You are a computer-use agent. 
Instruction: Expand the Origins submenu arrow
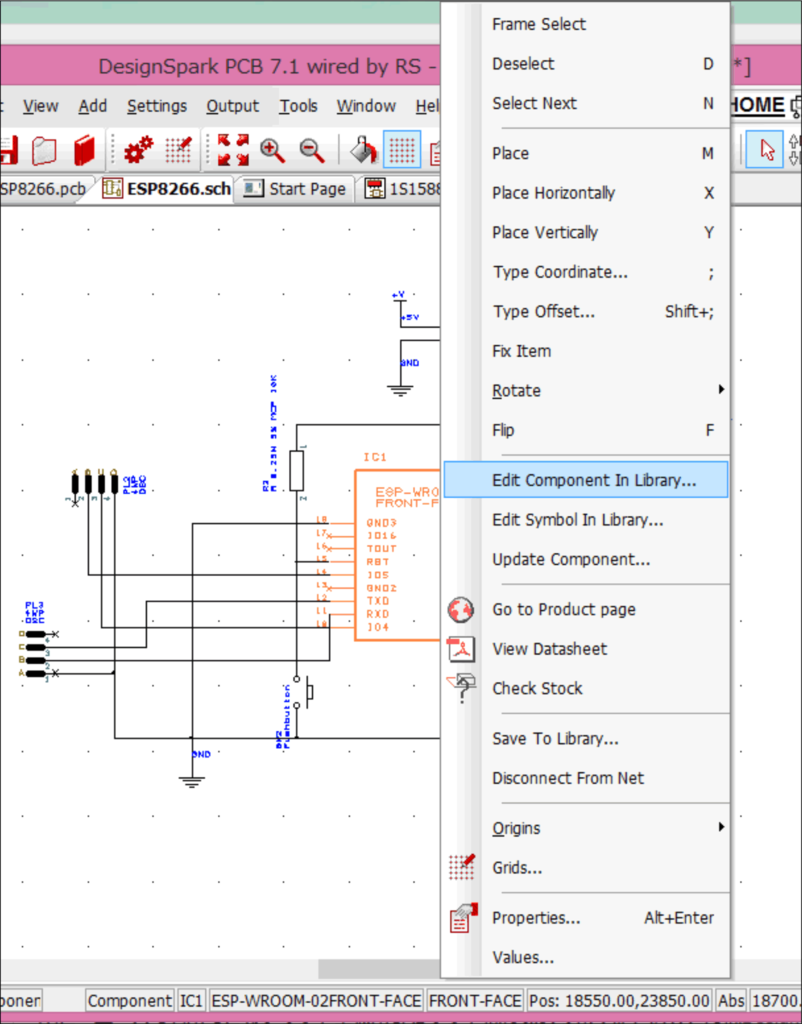[x=721, y=827]
